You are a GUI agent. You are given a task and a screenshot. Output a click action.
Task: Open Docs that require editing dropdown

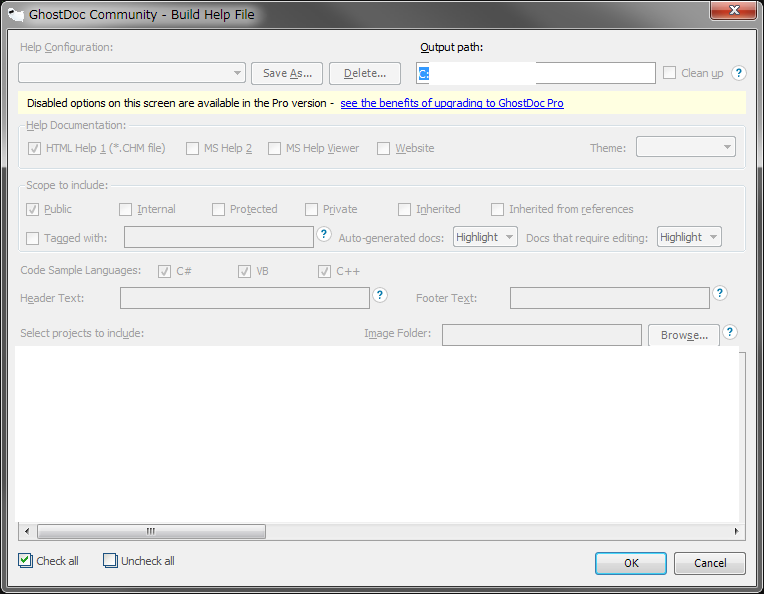[689, 237]
